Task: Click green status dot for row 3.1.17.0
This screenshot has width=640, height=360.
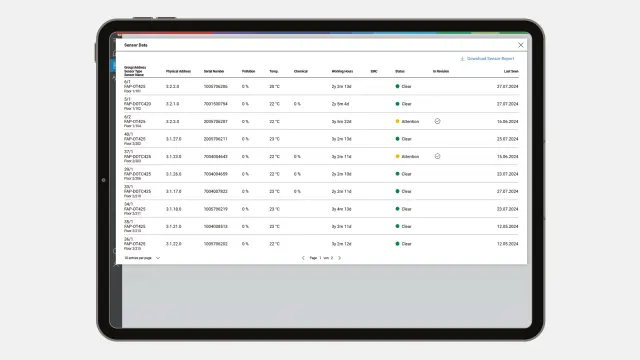Action: tap(397, 191)
